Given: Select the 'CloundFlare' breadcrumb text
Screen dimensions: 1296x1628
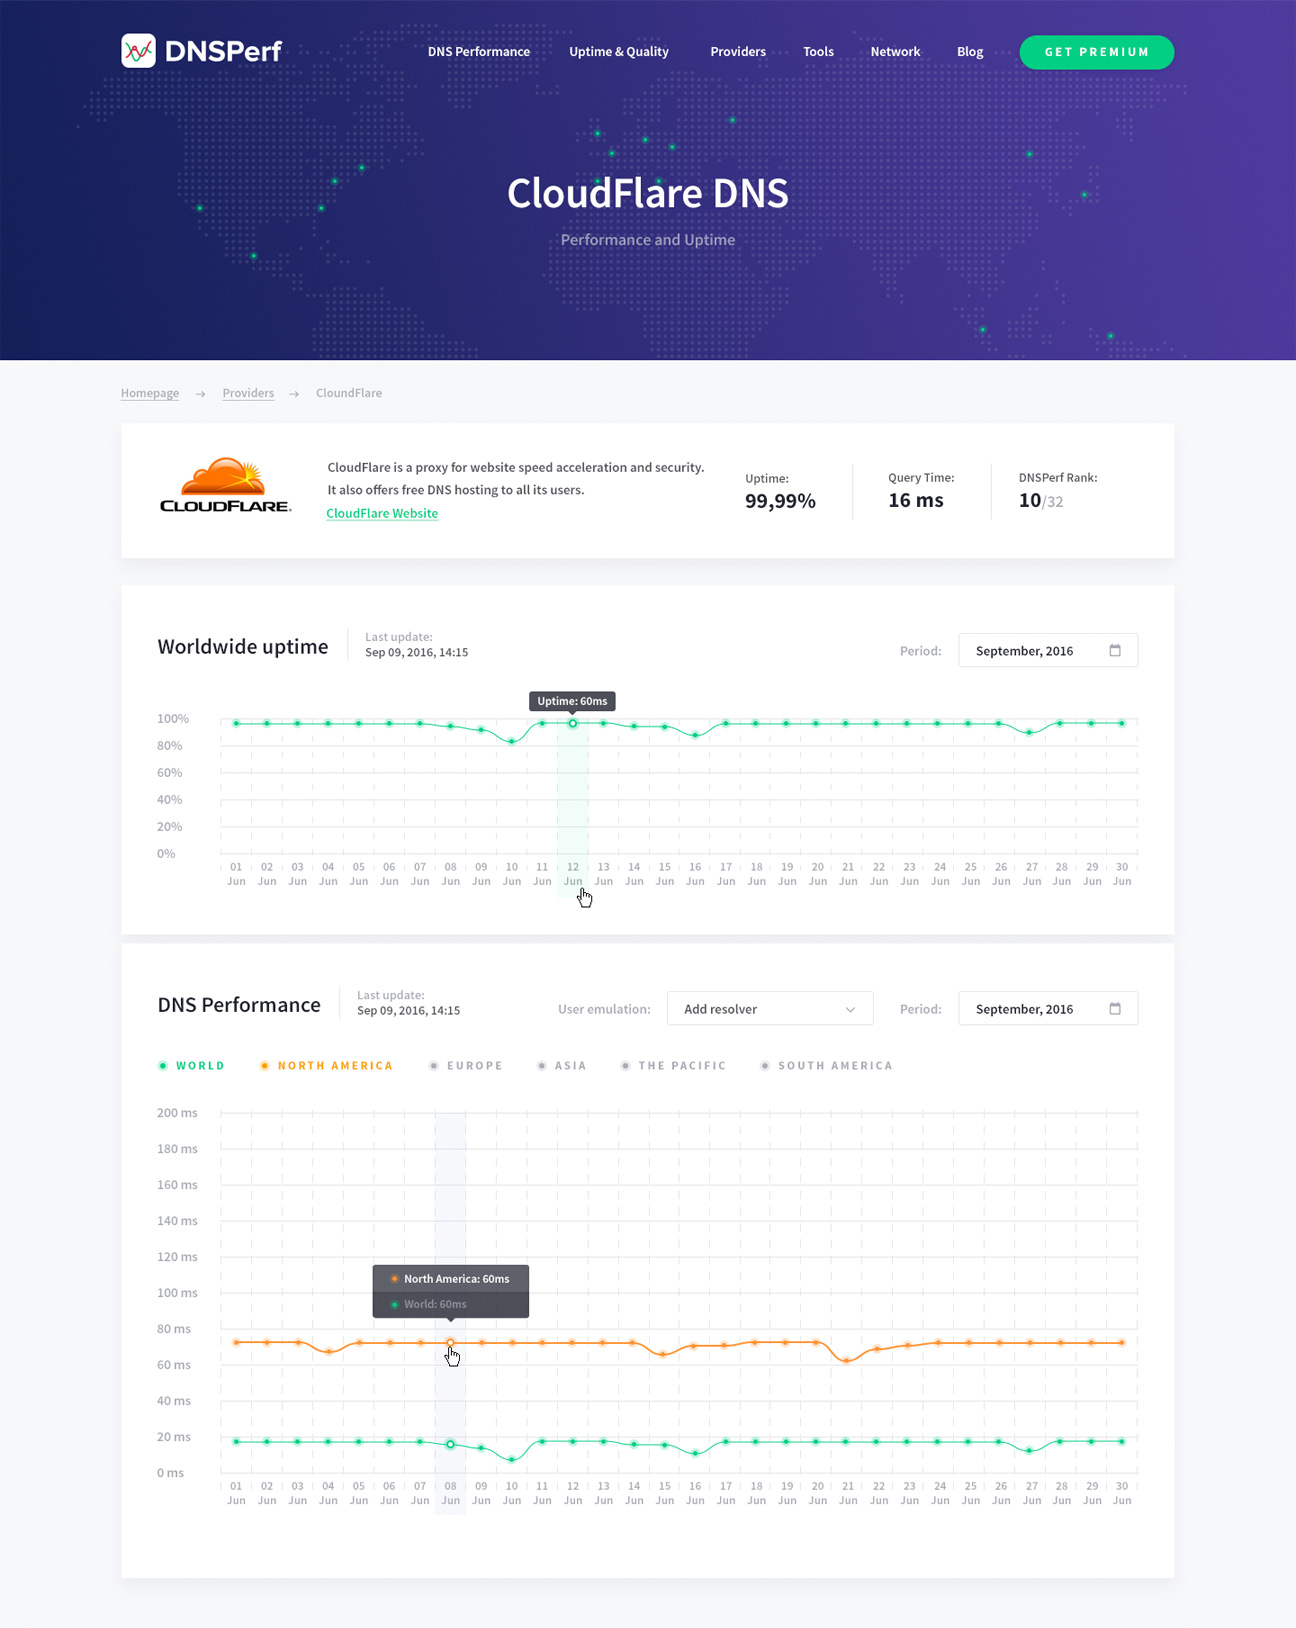Looking at the screenshot, I should point(349,393).
